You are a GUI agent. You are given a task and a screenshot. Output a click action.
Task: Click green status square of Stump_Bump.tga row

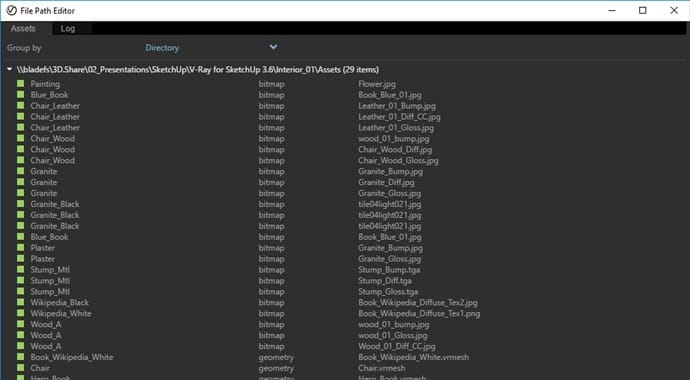[21, 270]
